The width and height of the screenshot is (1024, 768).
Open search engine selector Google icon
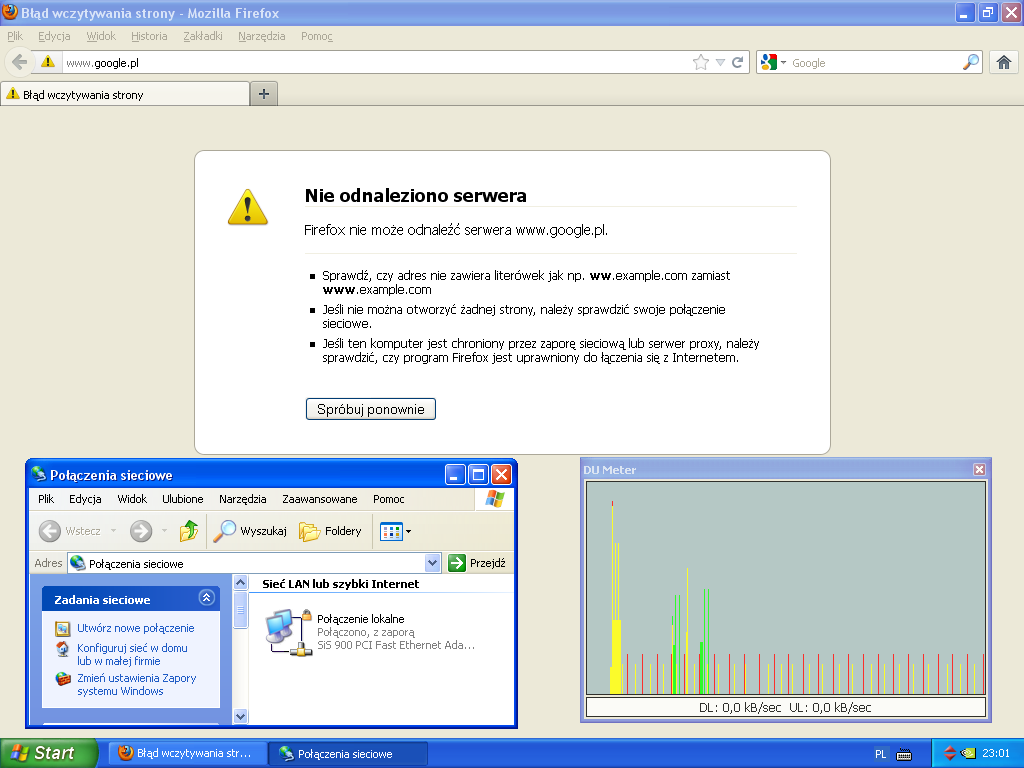pyautogui.click(x=769, y=62)
